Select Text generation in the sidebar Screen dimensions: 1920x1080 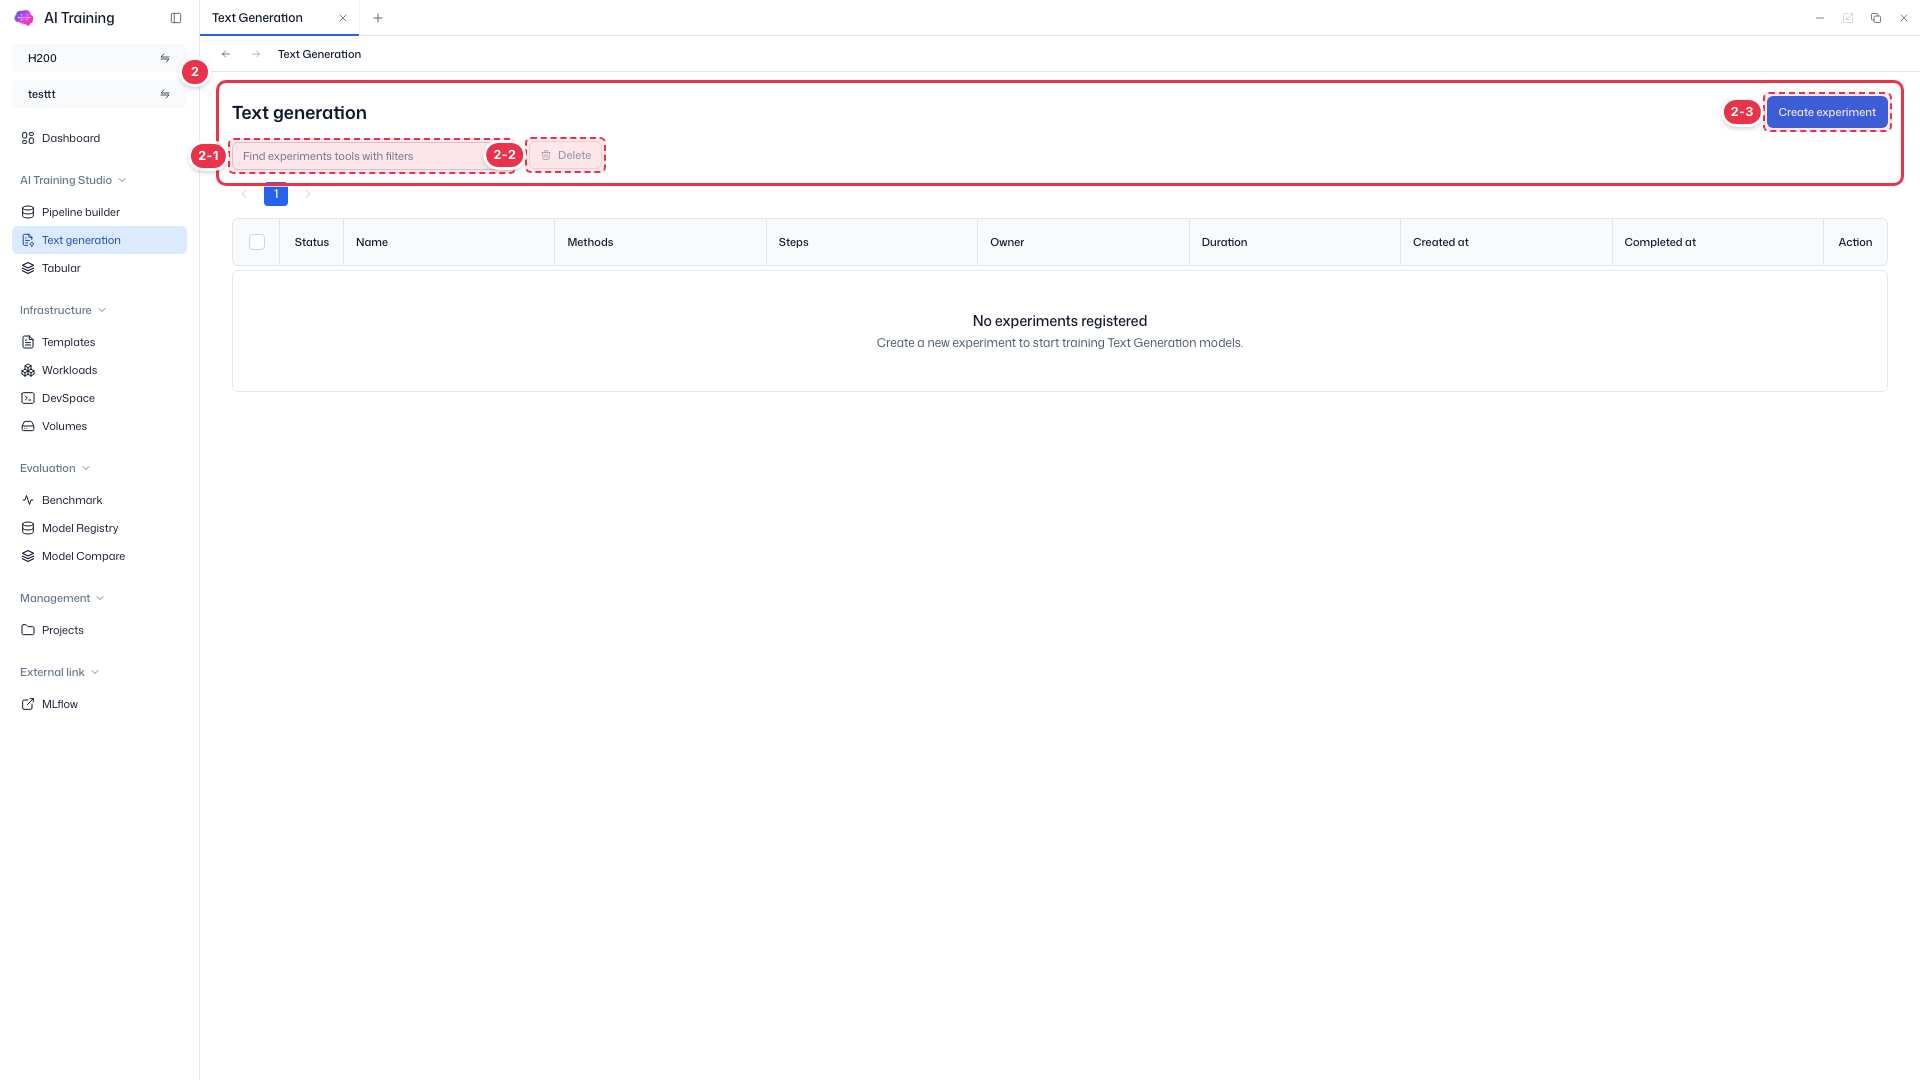point(99,240)
